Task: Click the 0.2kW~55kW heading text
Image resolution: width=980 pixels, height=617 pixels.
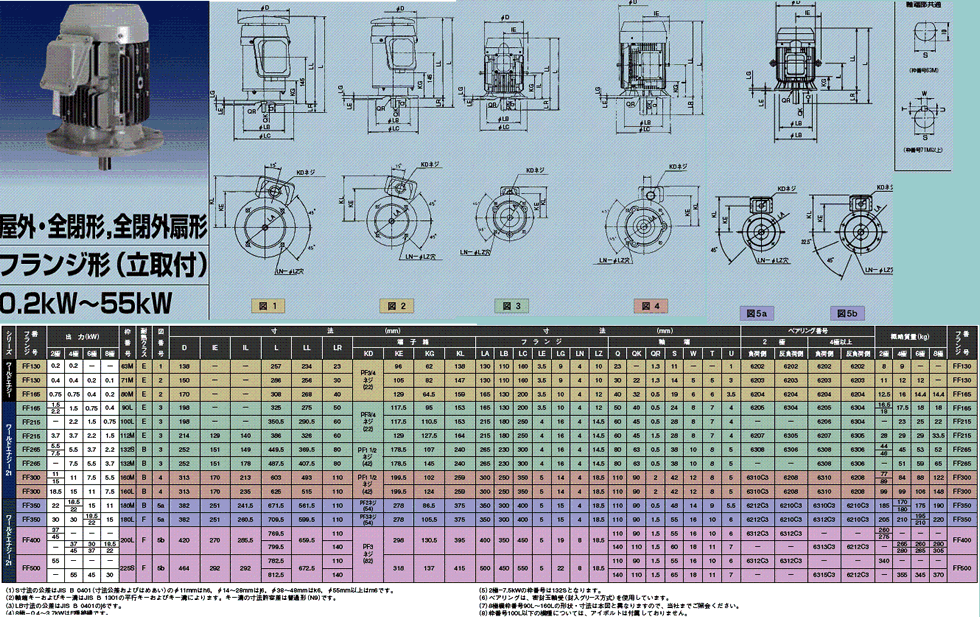Action: 86,301
